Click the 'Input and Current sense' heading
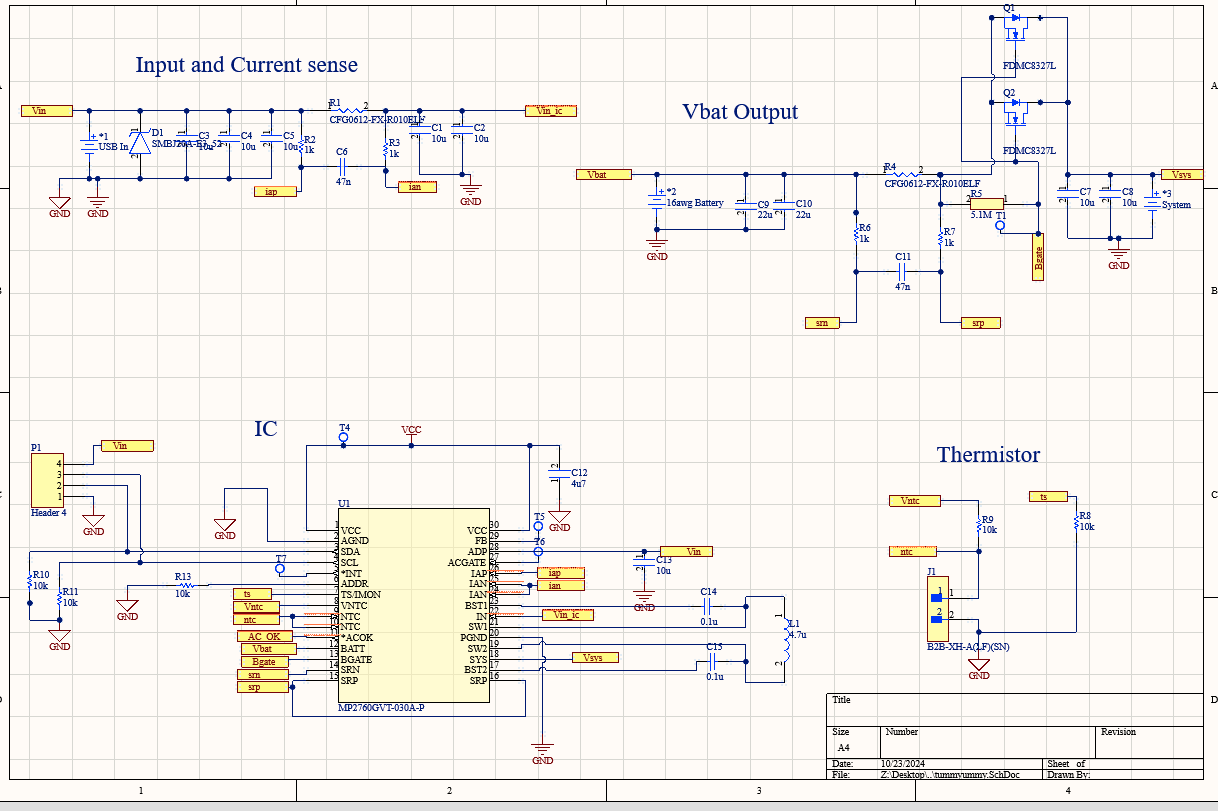This screenshot has height=811, width=1218. 246,65
